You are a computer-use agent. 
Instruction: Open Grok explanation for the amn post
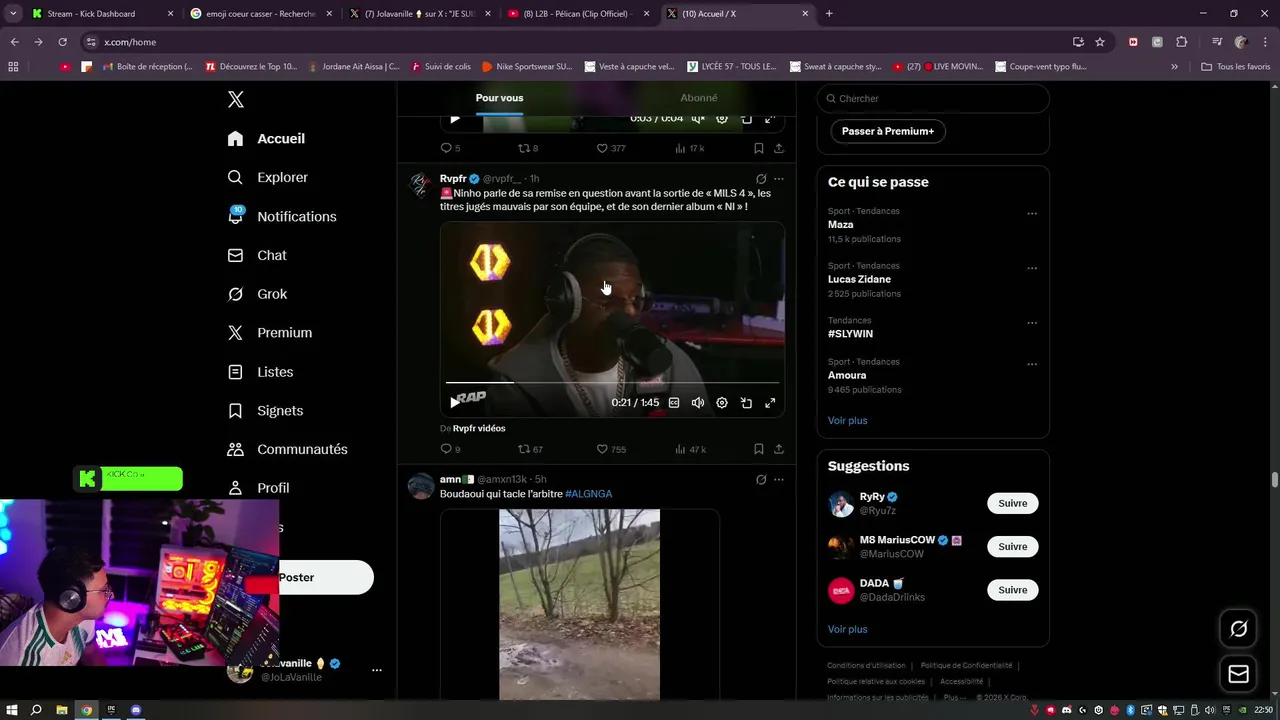pos(761,480)
